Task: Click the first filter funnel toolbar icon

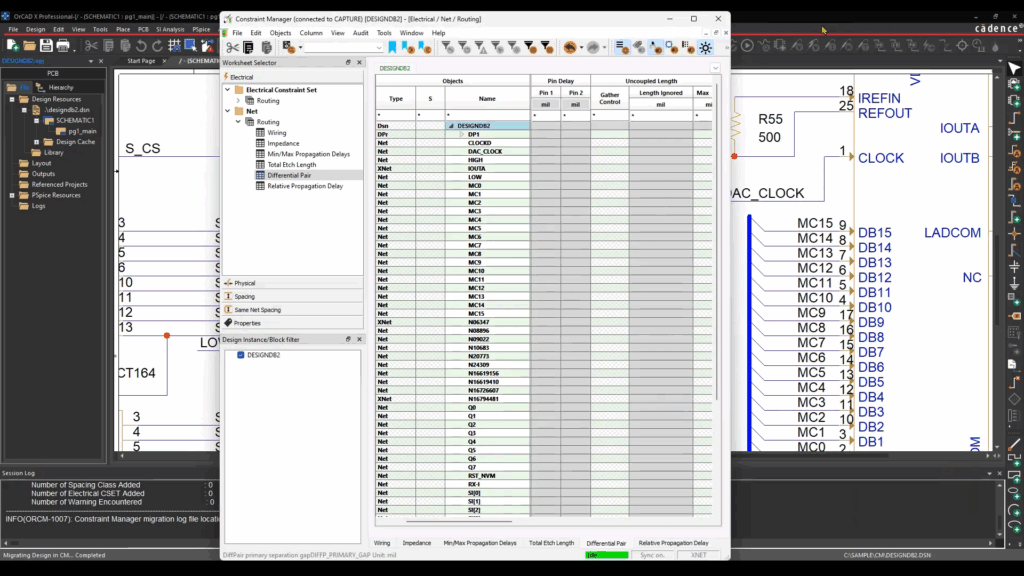Action: [x=447, y=47]
